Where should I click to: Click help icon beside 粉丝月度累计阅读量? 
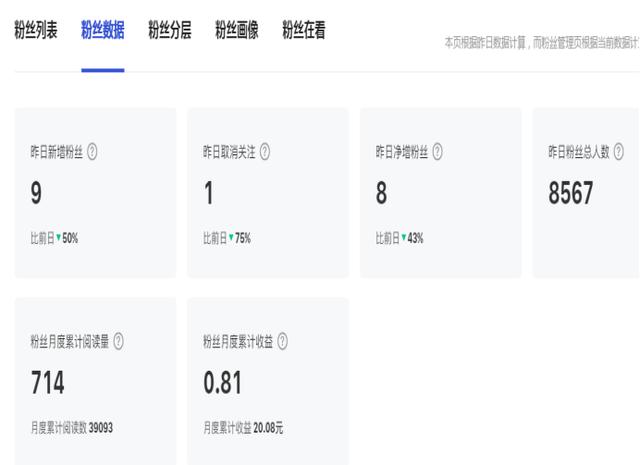click(x=119, y=341)
